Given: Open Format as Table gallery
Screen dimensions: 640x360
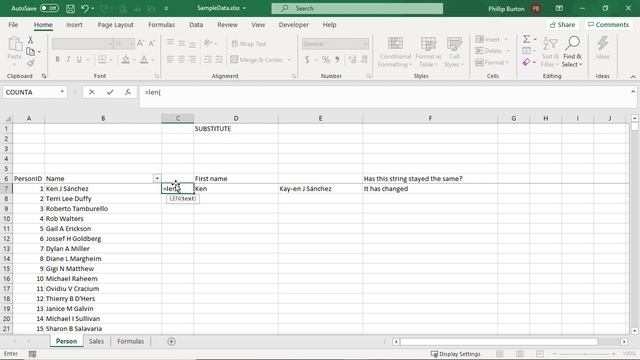Looking at the screenshot, I should point(428,52).
